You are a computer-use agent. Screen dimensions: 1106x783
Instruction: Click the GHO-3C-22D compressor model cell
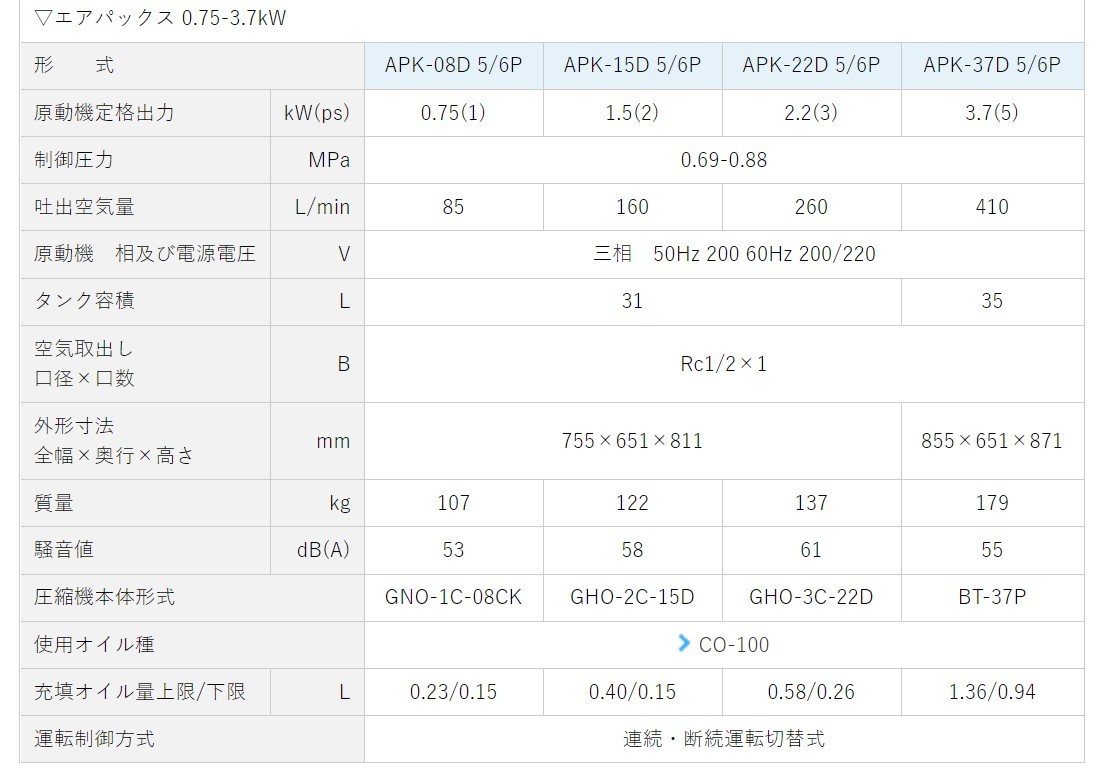point(811,597)
